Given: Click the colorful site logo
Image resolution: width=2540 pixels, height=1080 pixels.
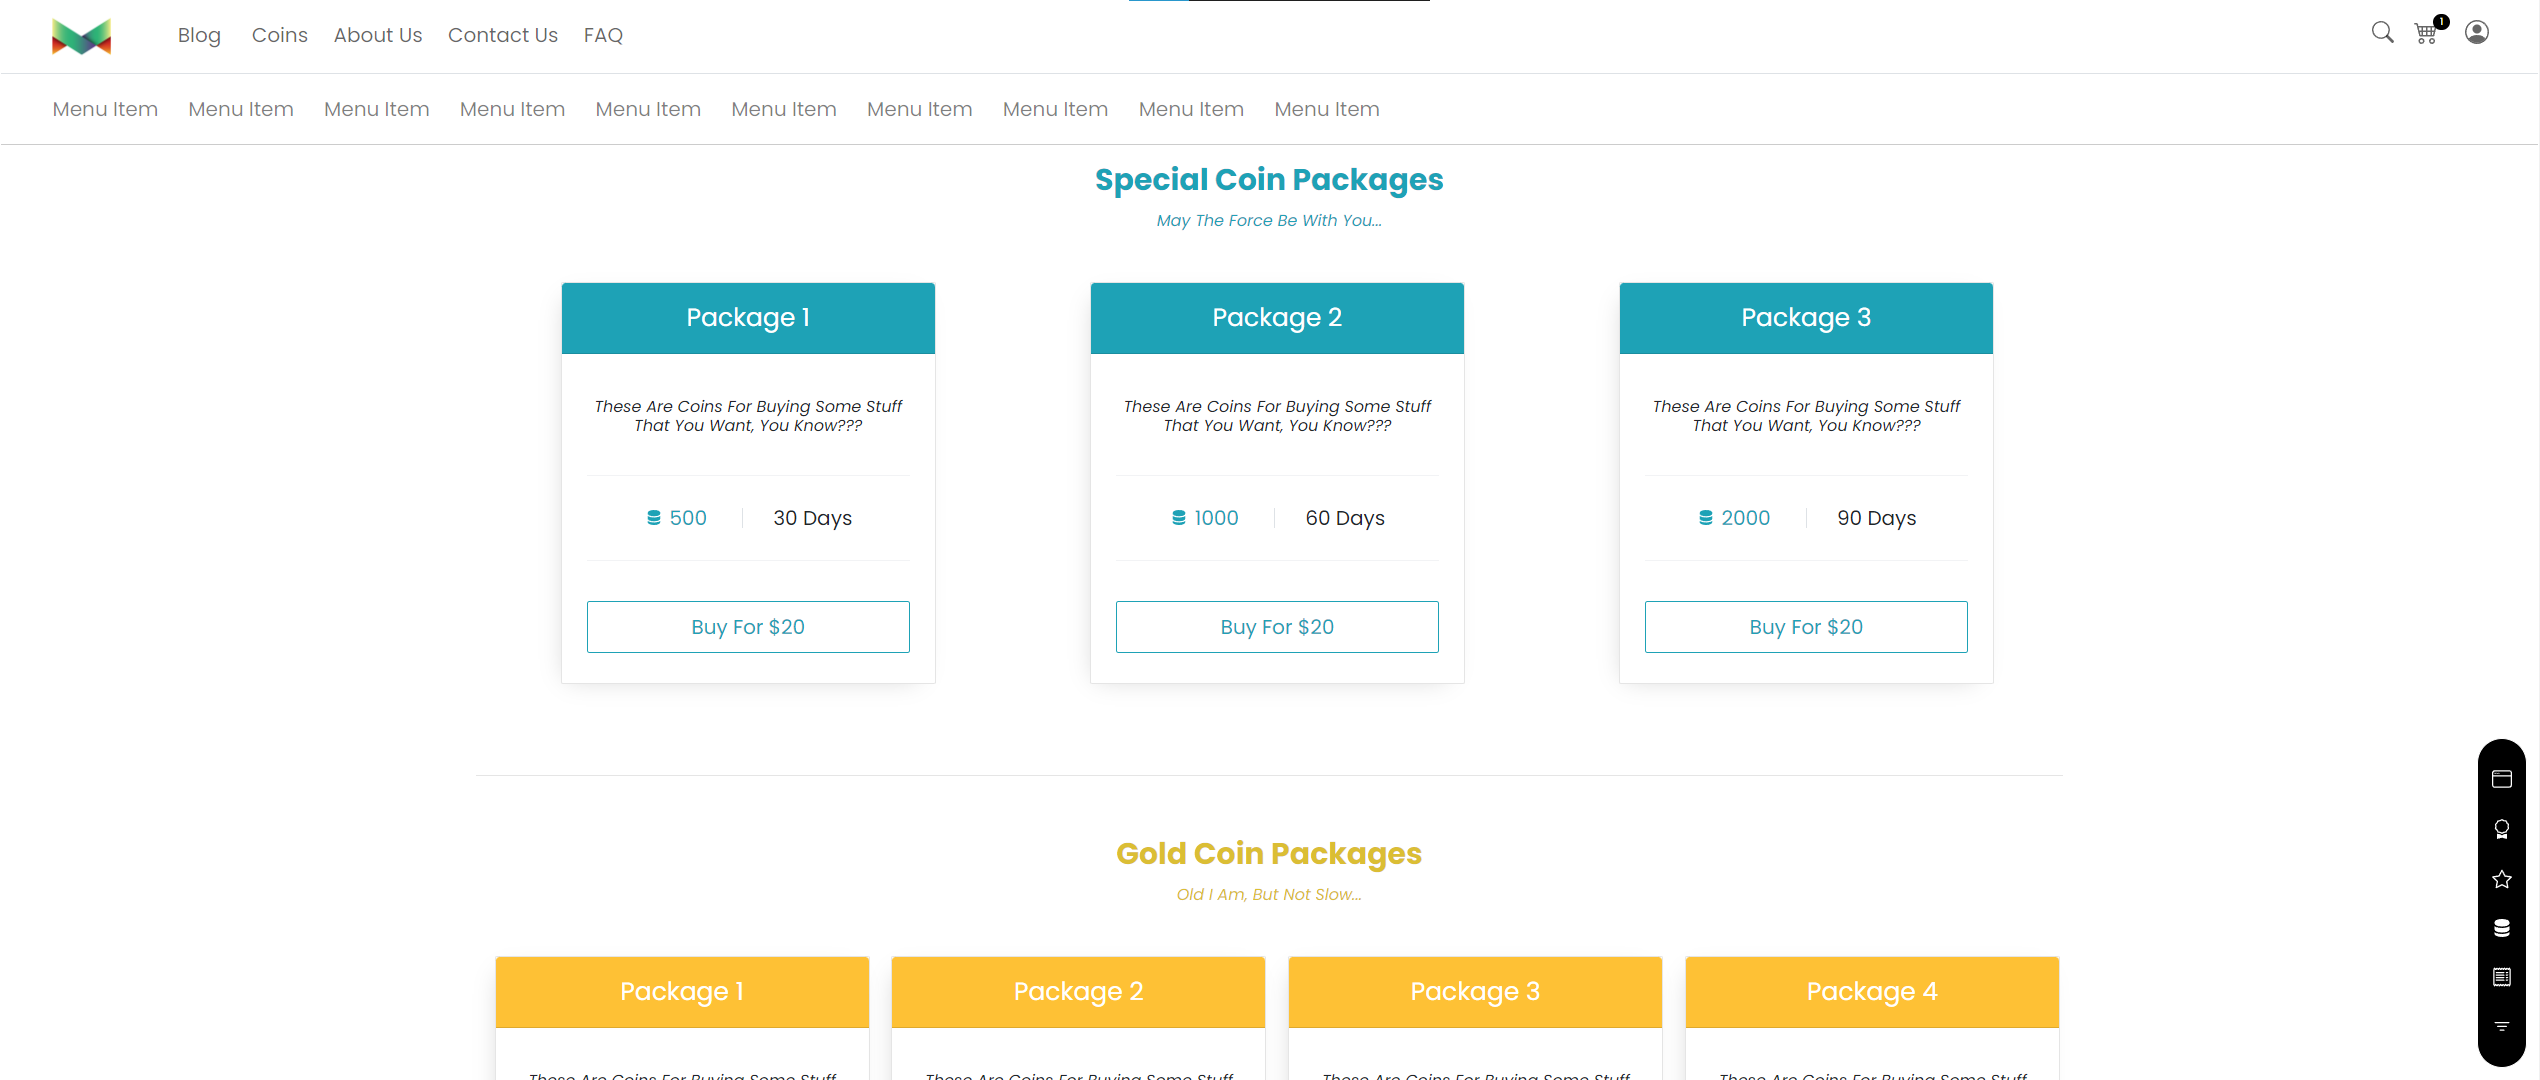Looking at the screenshot, I should 81,37.
